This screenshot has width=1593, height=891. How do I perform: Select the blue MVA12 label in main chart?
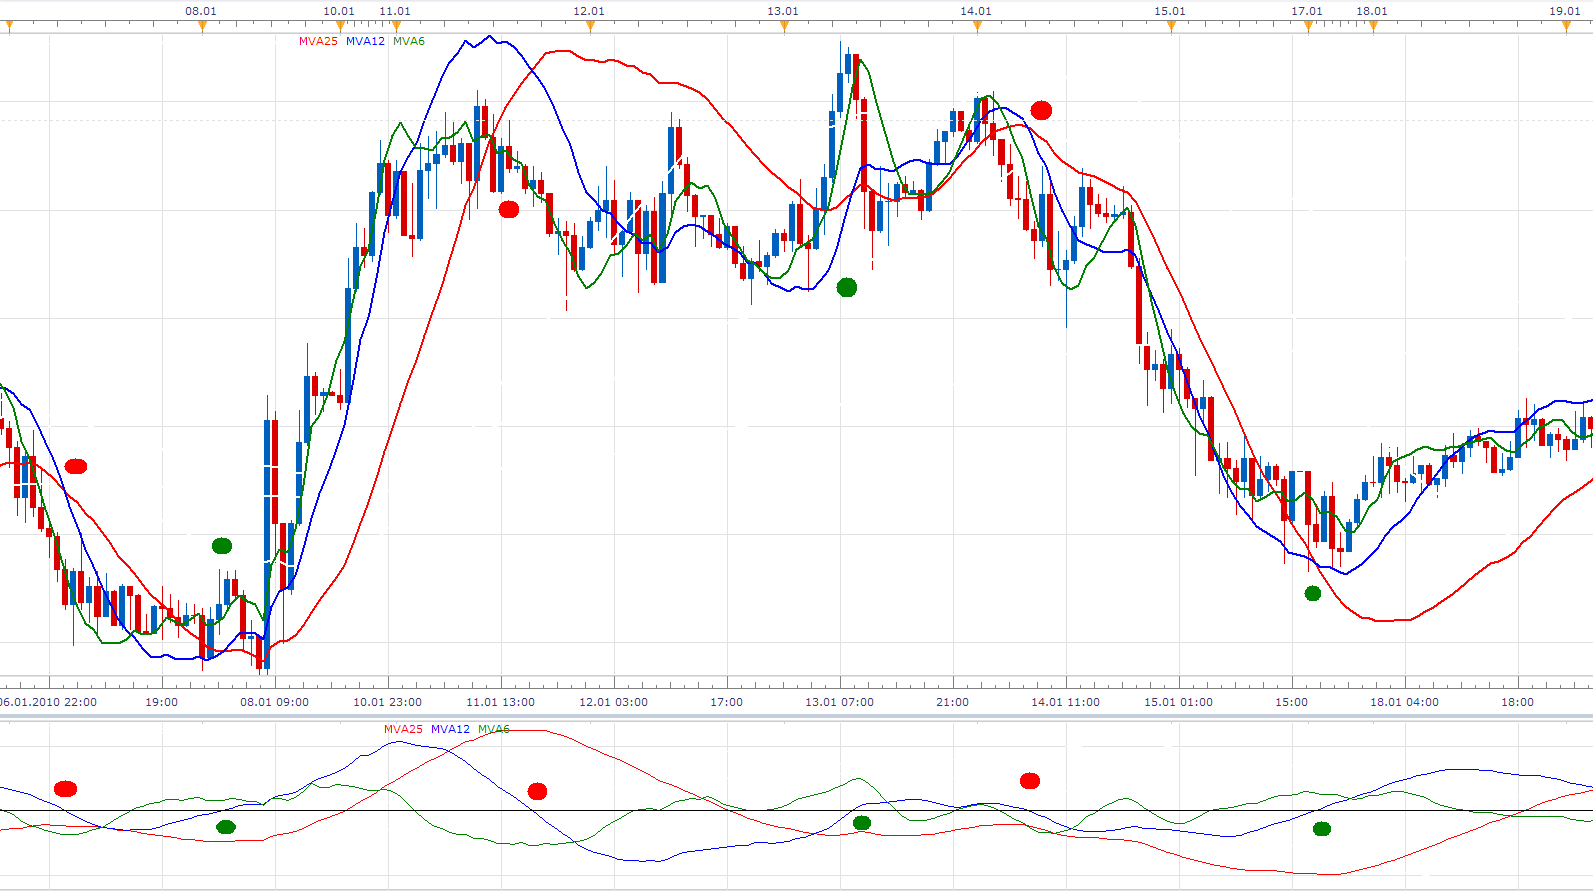pos(365,42)
